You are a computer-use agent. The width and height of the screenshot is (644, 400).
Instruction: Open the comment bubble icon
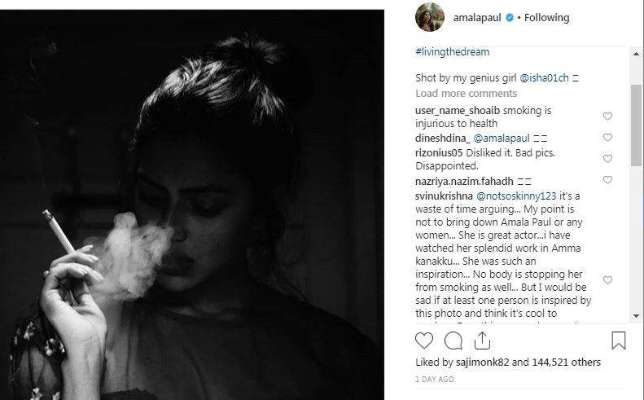click(453, 340)
